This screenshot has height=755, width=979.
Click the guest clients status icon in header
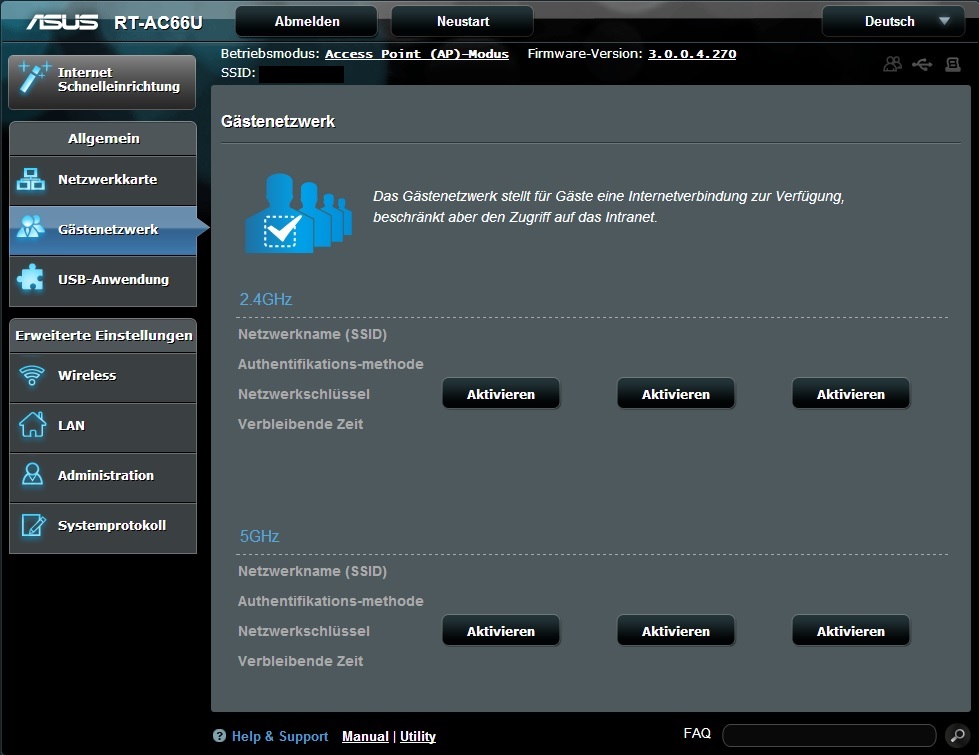[x=893, y=64]
